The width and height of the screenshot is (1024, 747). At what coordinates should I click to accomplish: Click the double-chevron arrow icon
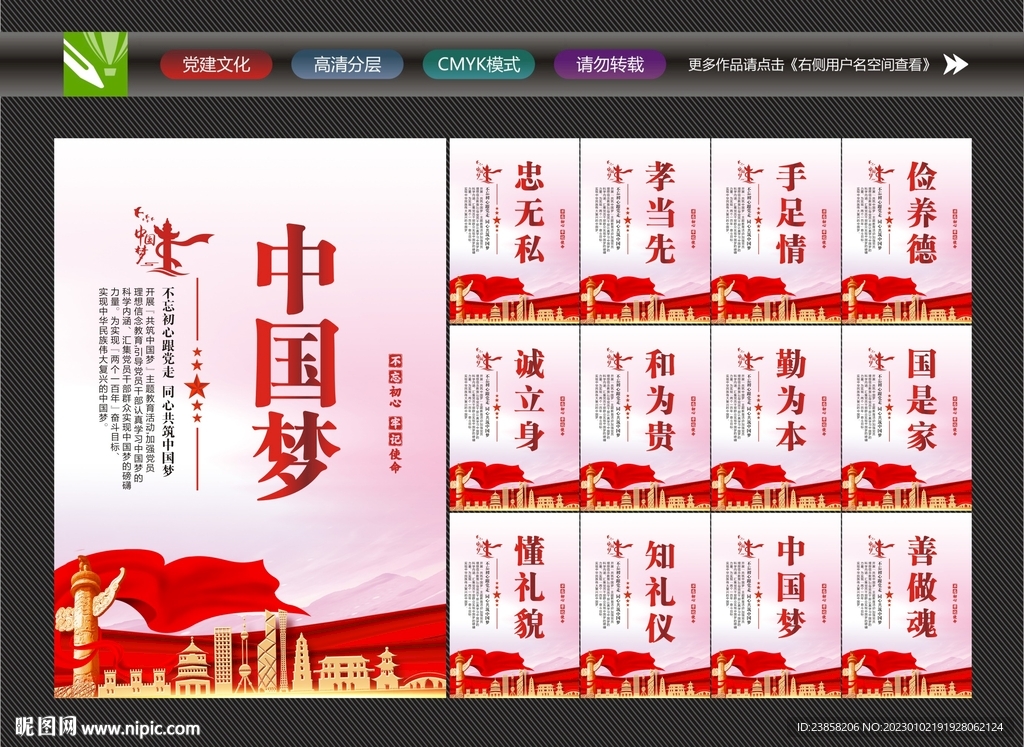(957, 66)
